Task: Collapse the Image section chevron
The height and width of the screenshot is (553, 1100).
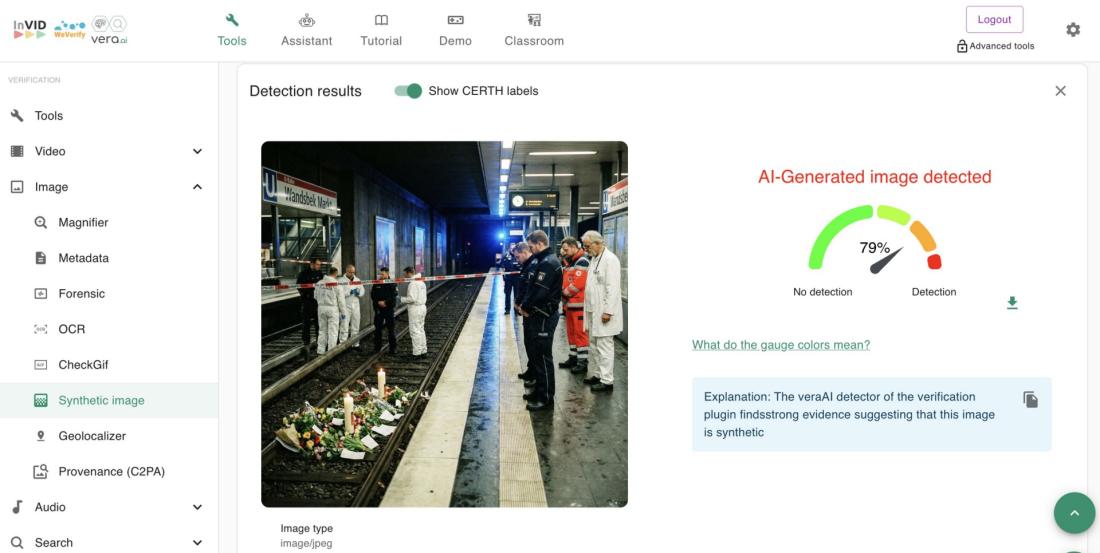Action: [x=197, y=187]
